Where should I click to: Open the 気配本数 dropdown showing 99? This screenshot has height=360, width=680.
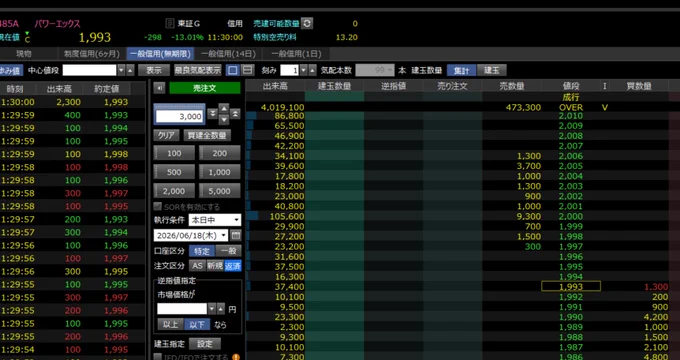[375, 70]
